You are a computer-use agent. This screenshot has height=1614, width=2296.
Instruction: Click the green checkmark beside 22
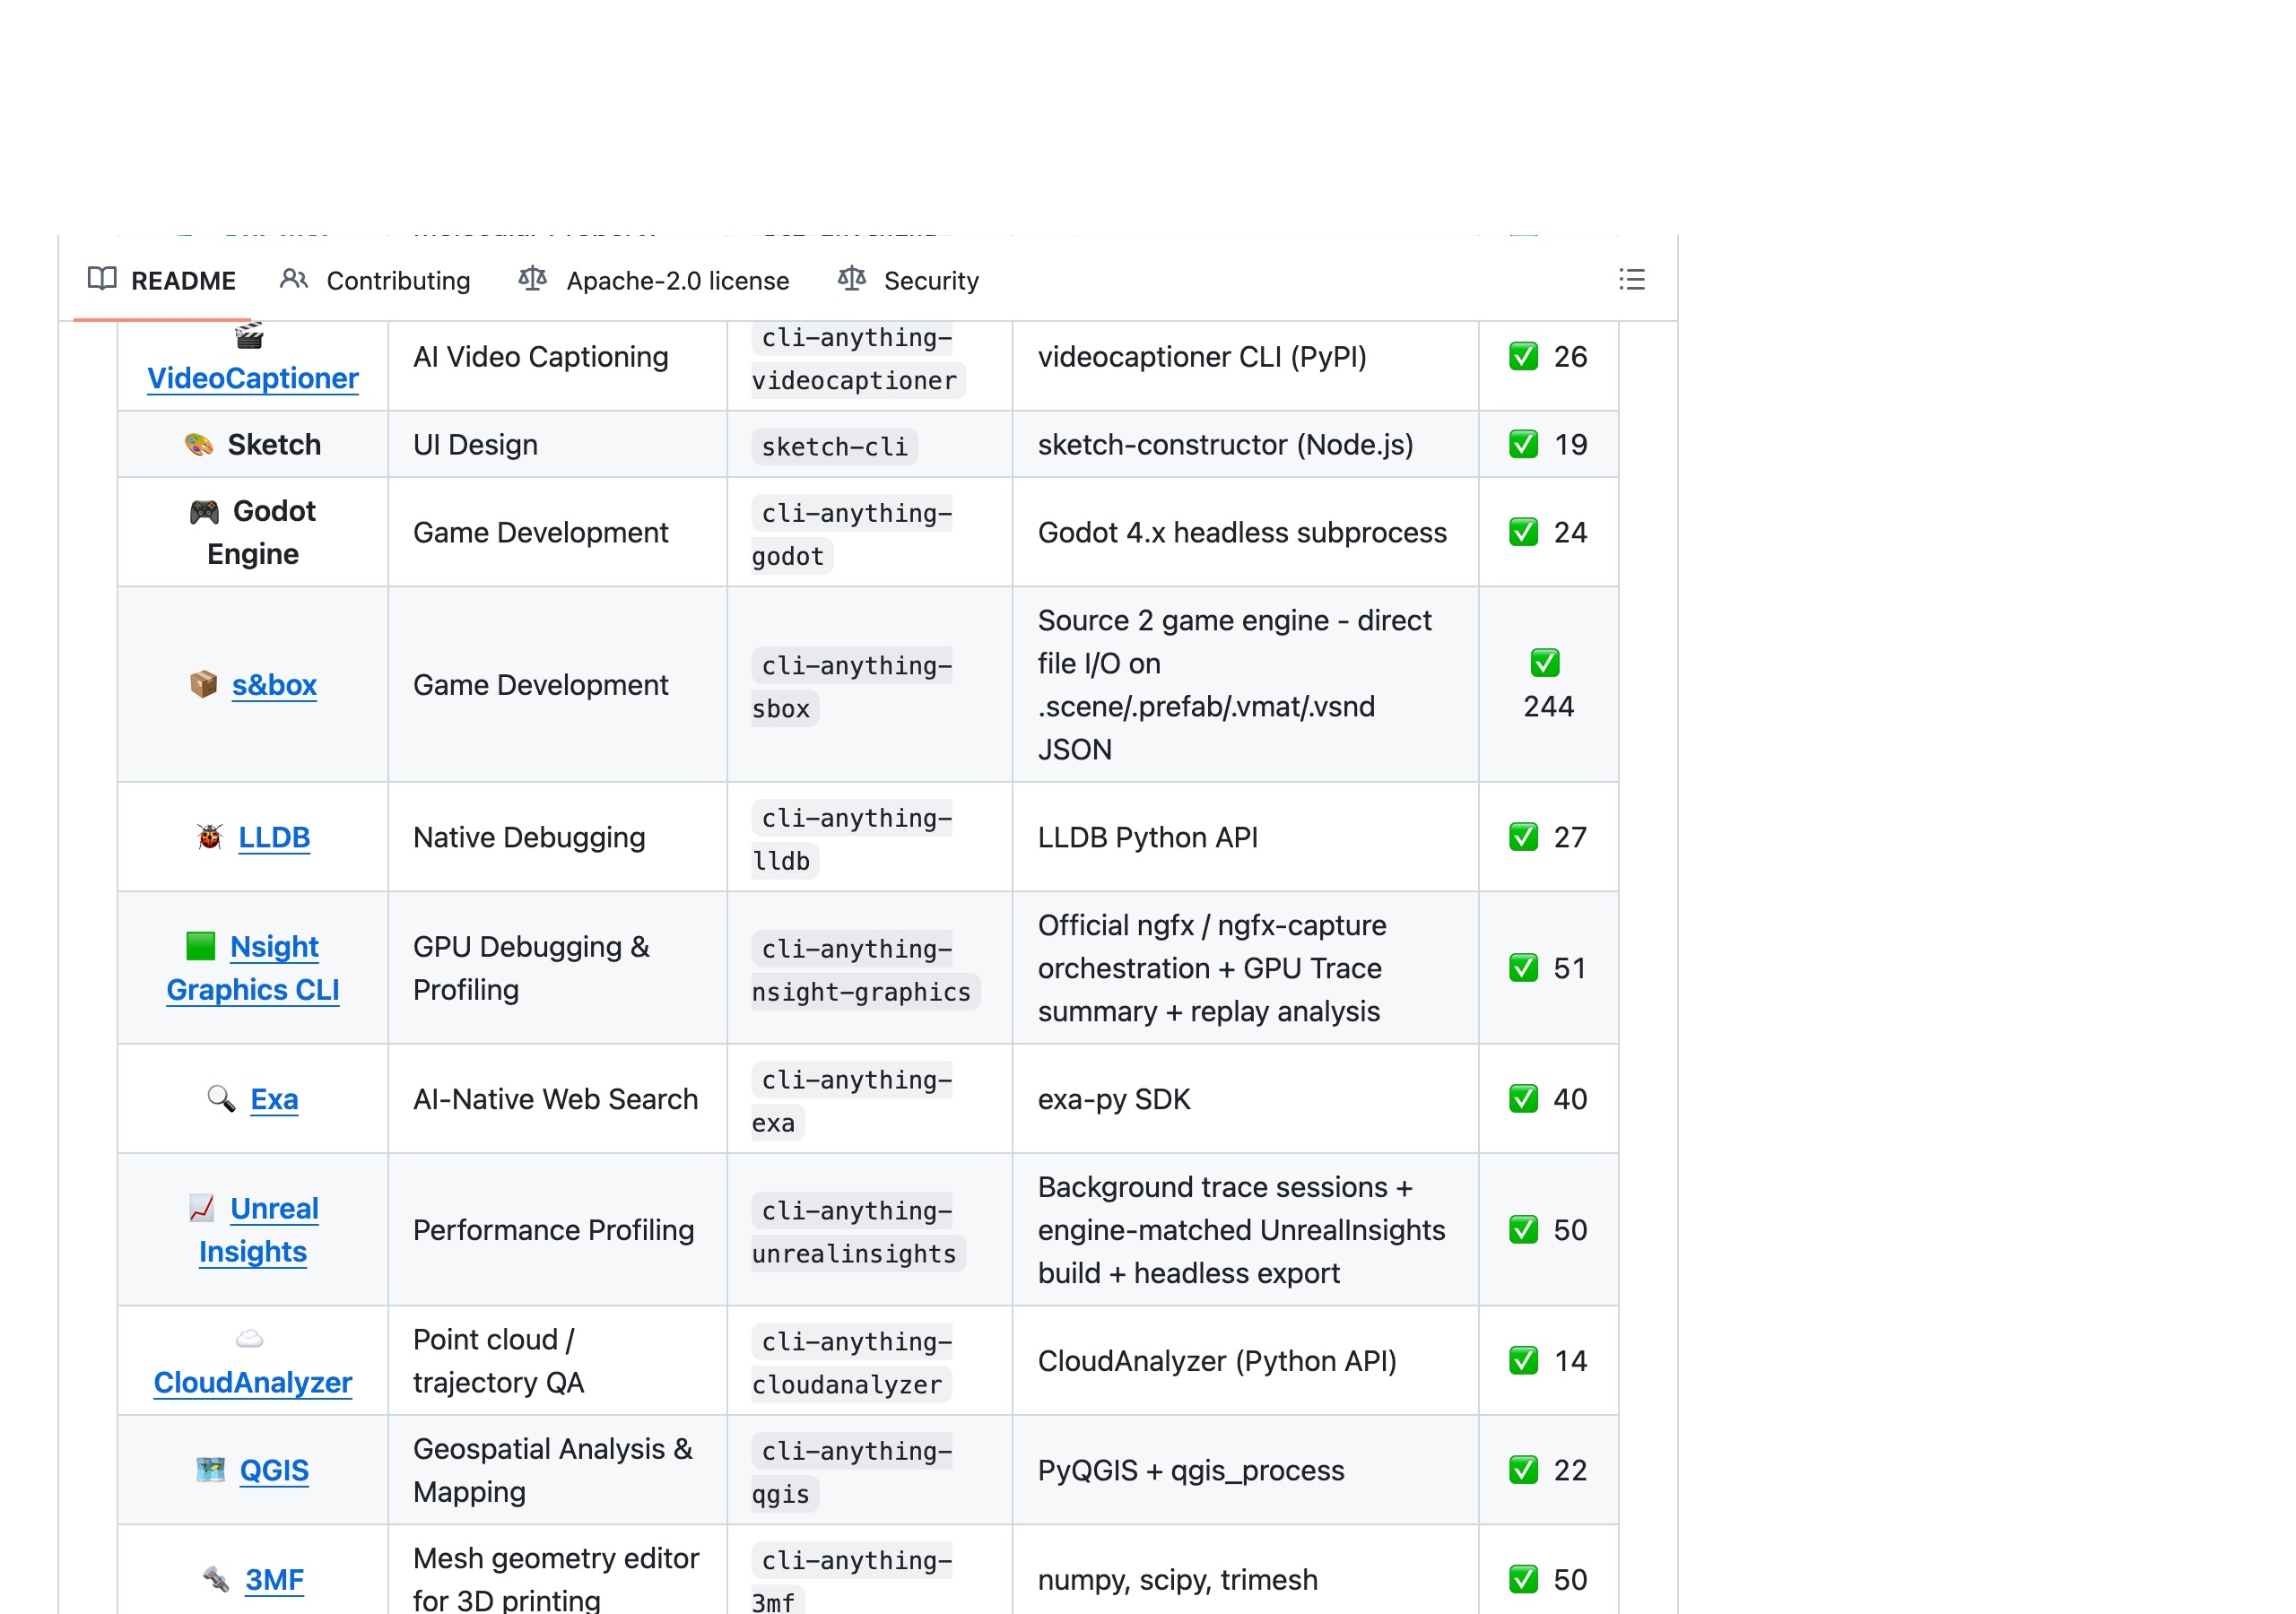click(1523, 1470)
